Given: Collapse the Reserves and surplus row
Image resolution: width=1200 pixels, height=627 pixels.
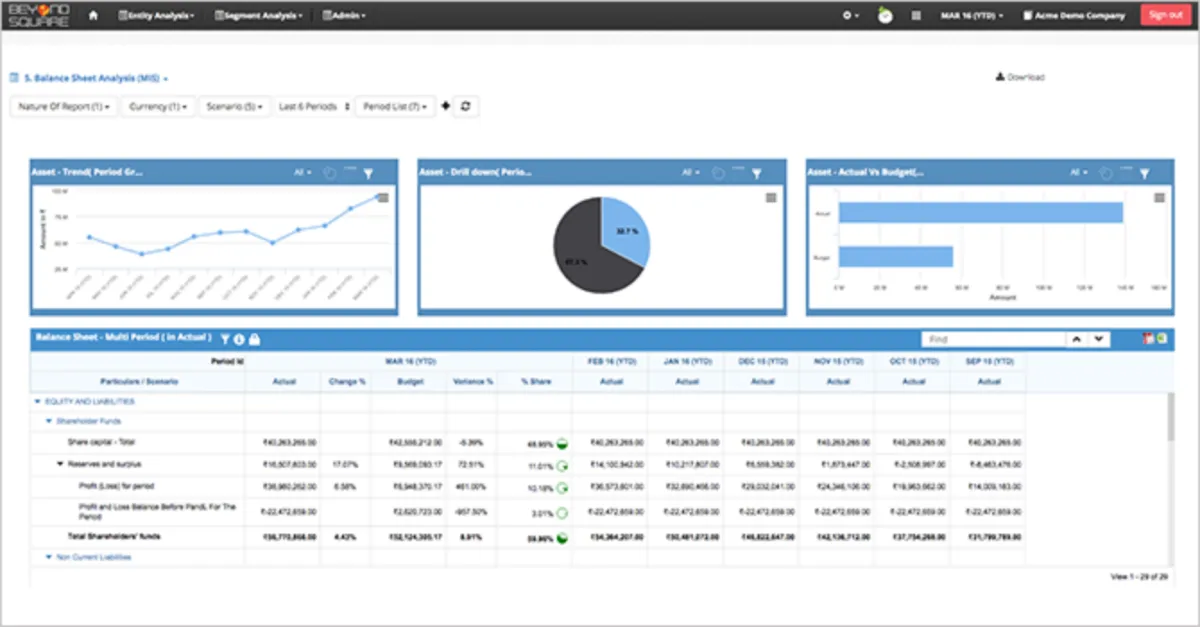Looking at the screenshot, I should pos(60,464).
